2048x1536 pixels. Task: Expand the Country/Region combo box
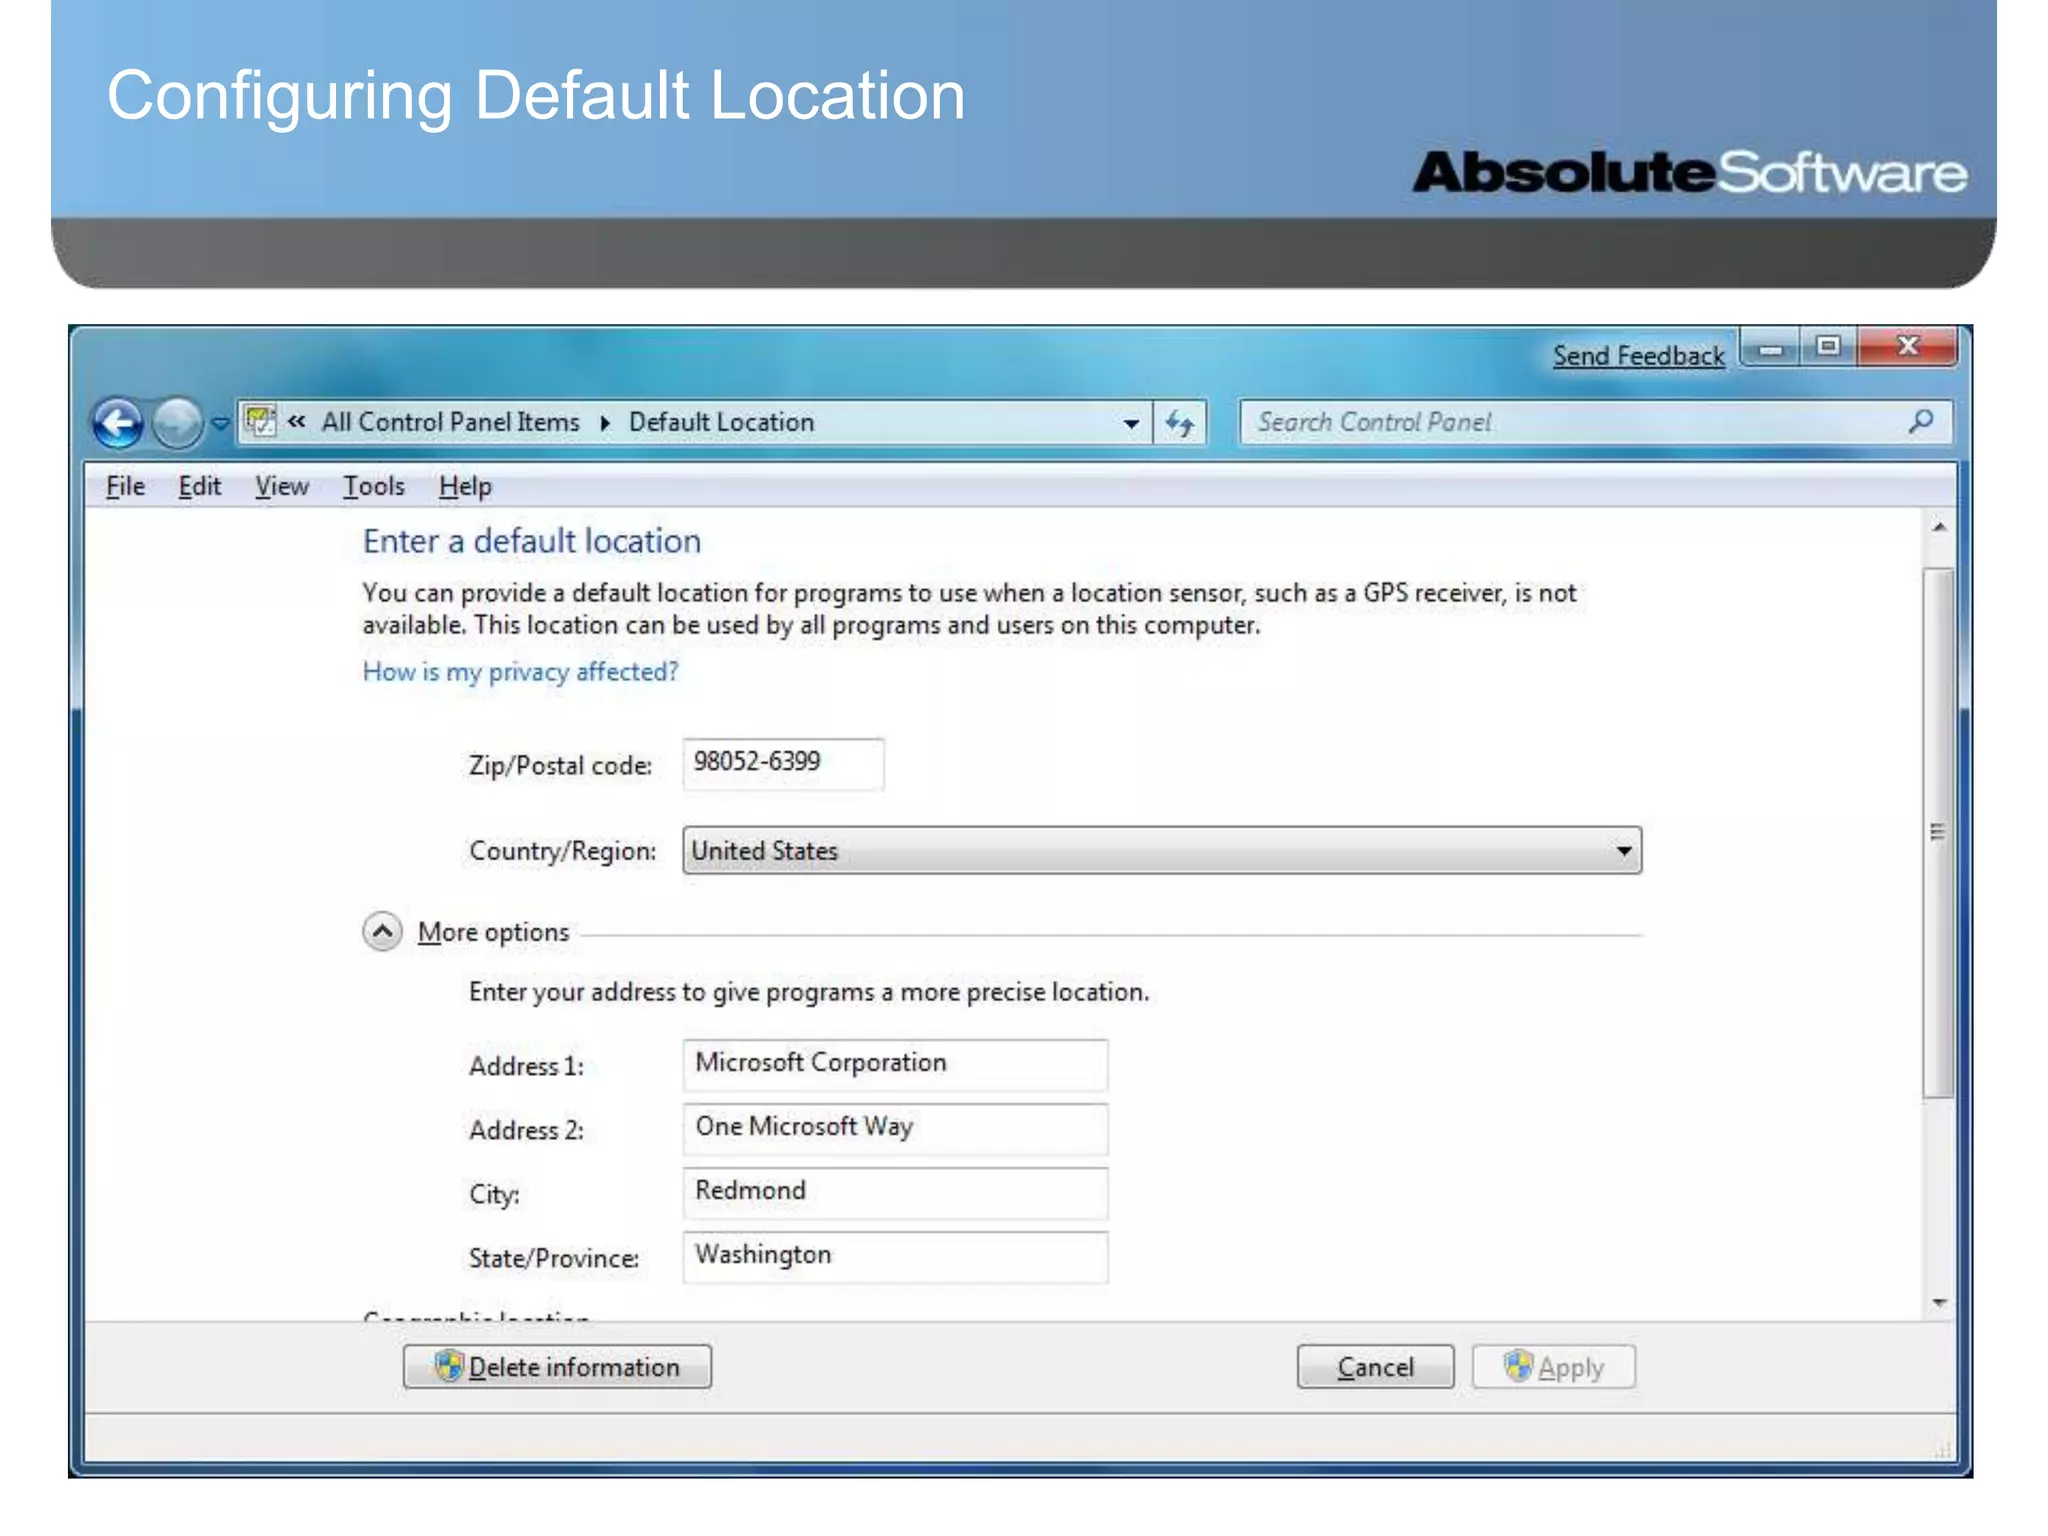tap(1623, 851)
